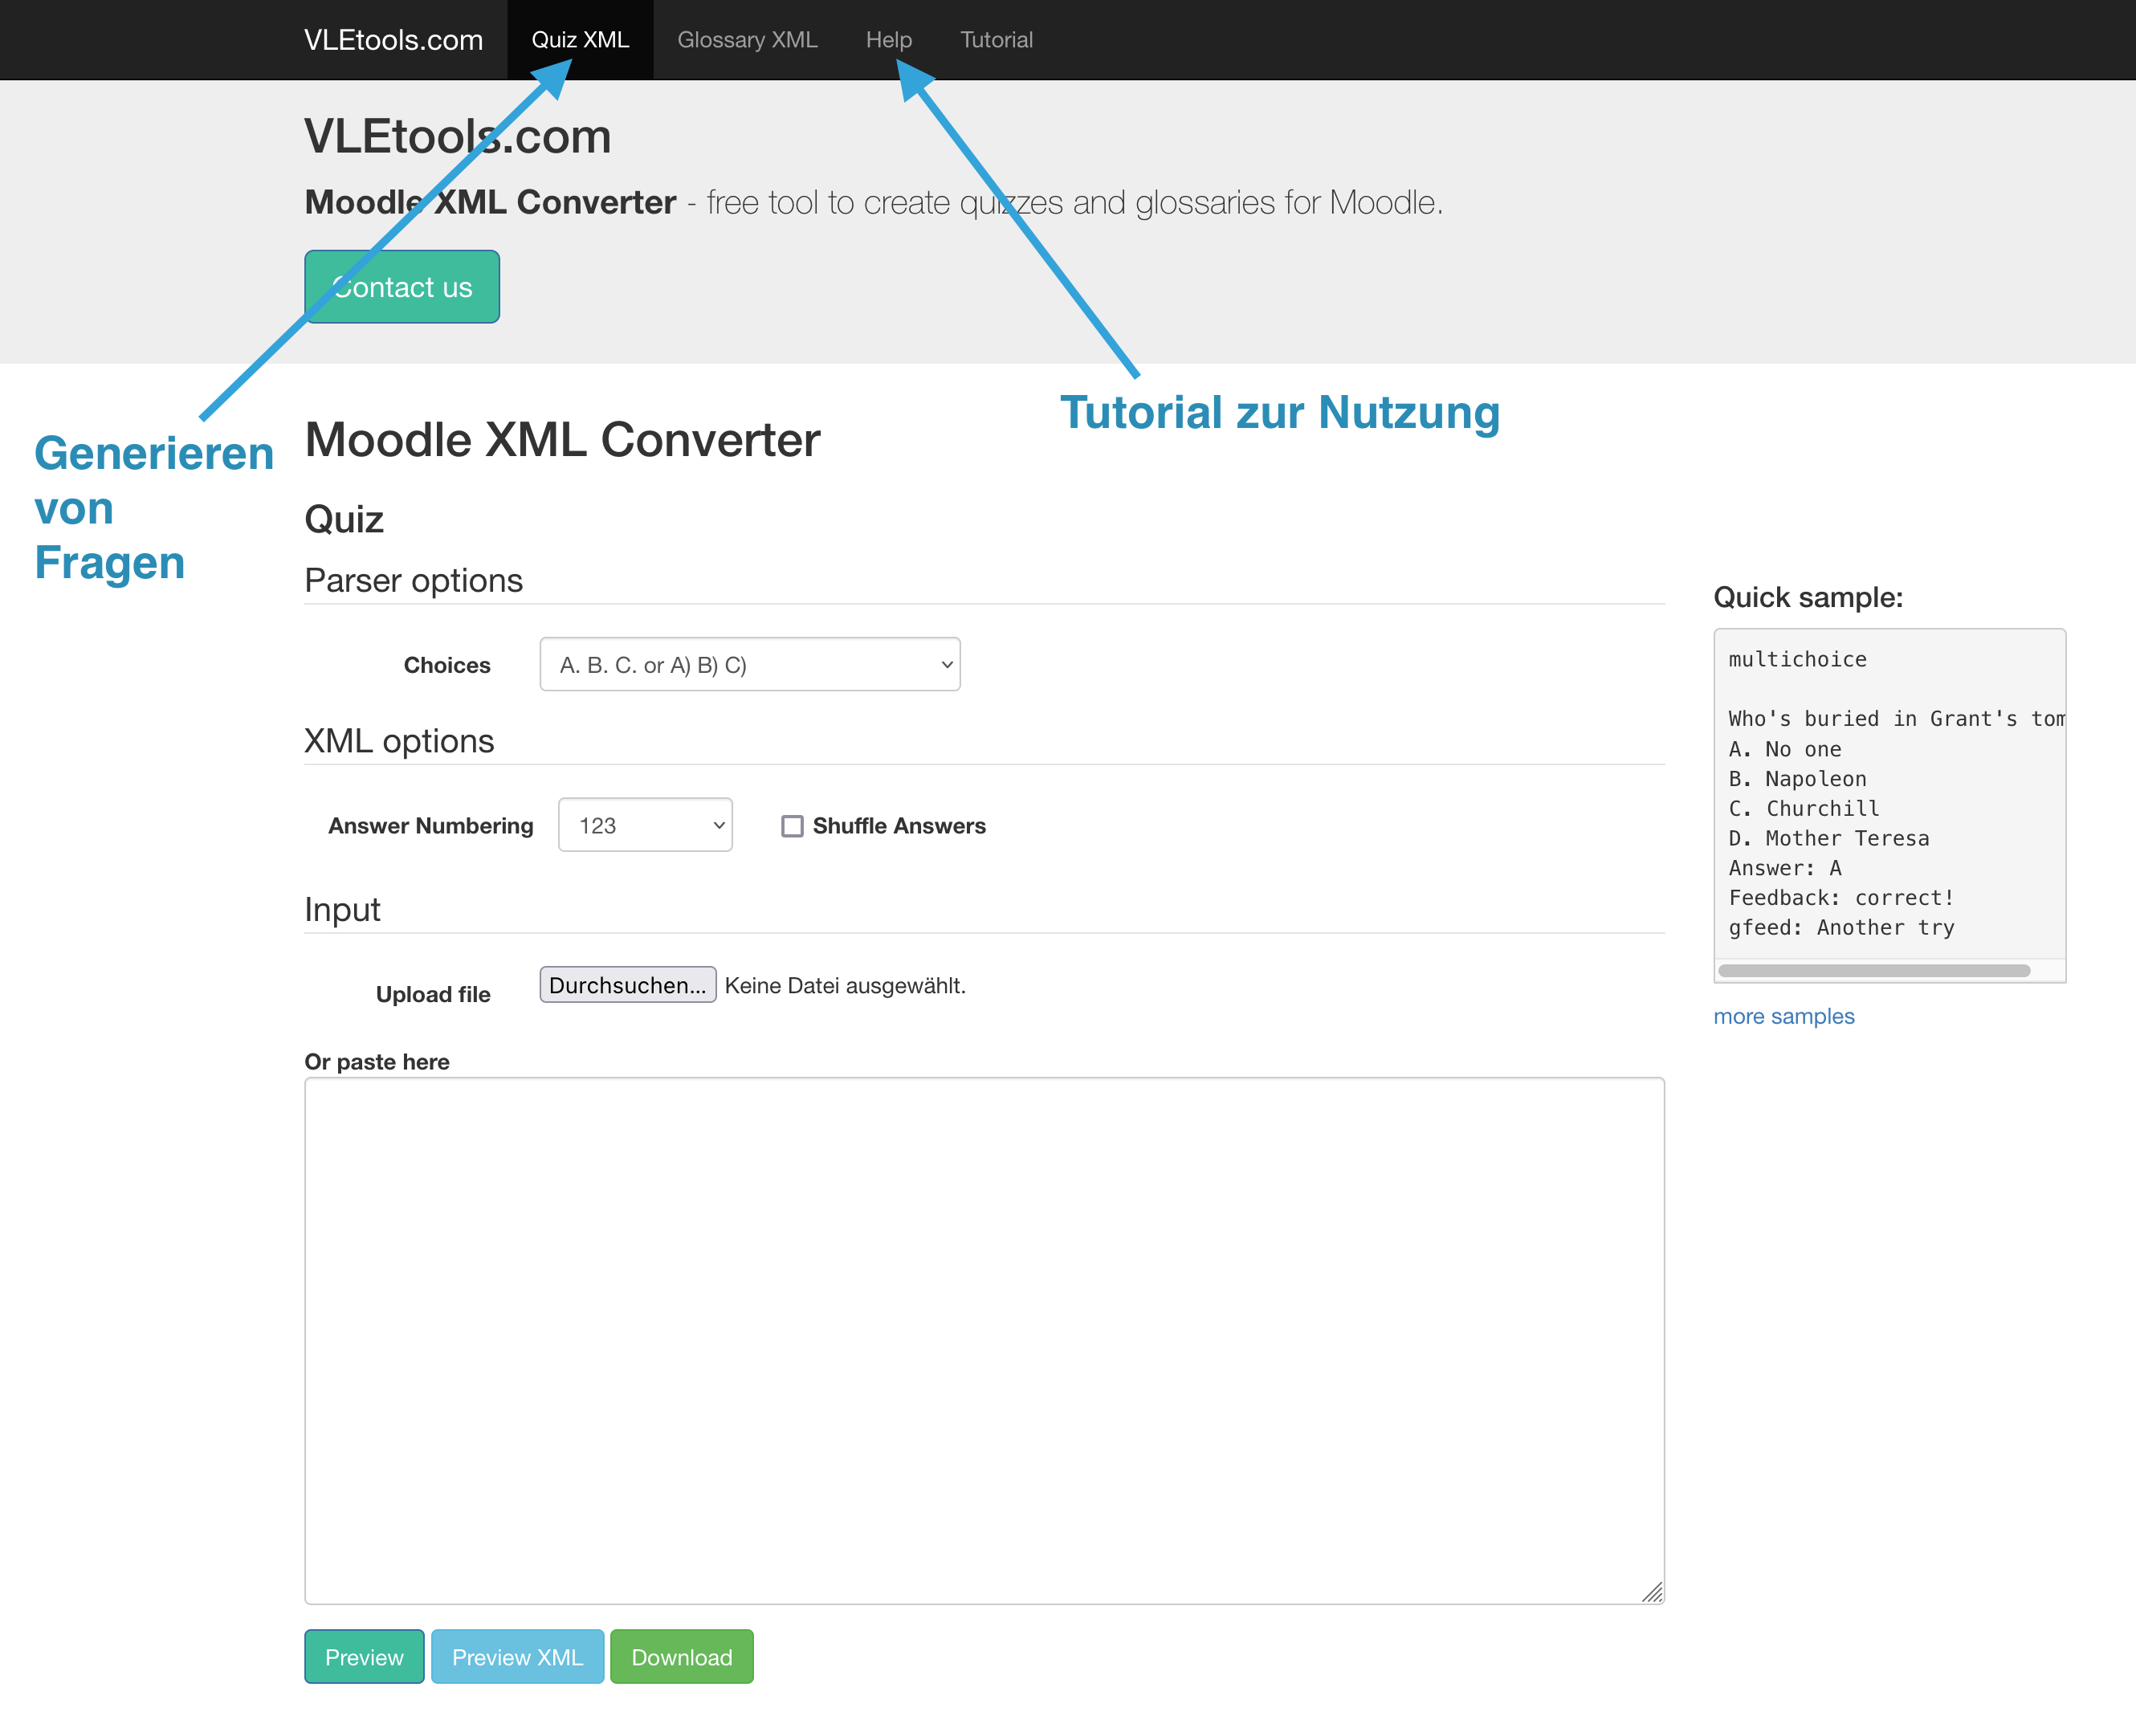Open the Glossary XML tab
Image resolution: width=2136 pixels, height=1736 pixels.
coord(747,40)
